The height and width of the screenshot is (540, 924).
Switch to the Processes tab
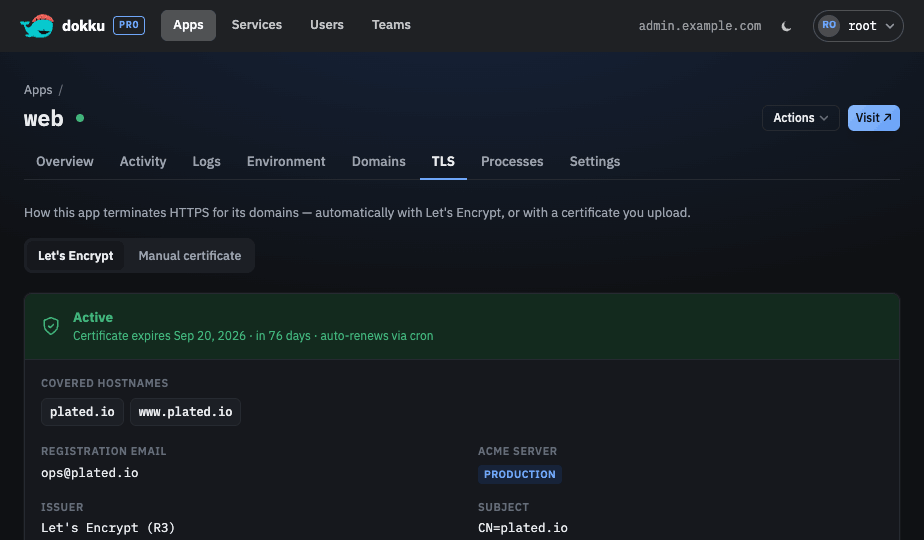512,162
